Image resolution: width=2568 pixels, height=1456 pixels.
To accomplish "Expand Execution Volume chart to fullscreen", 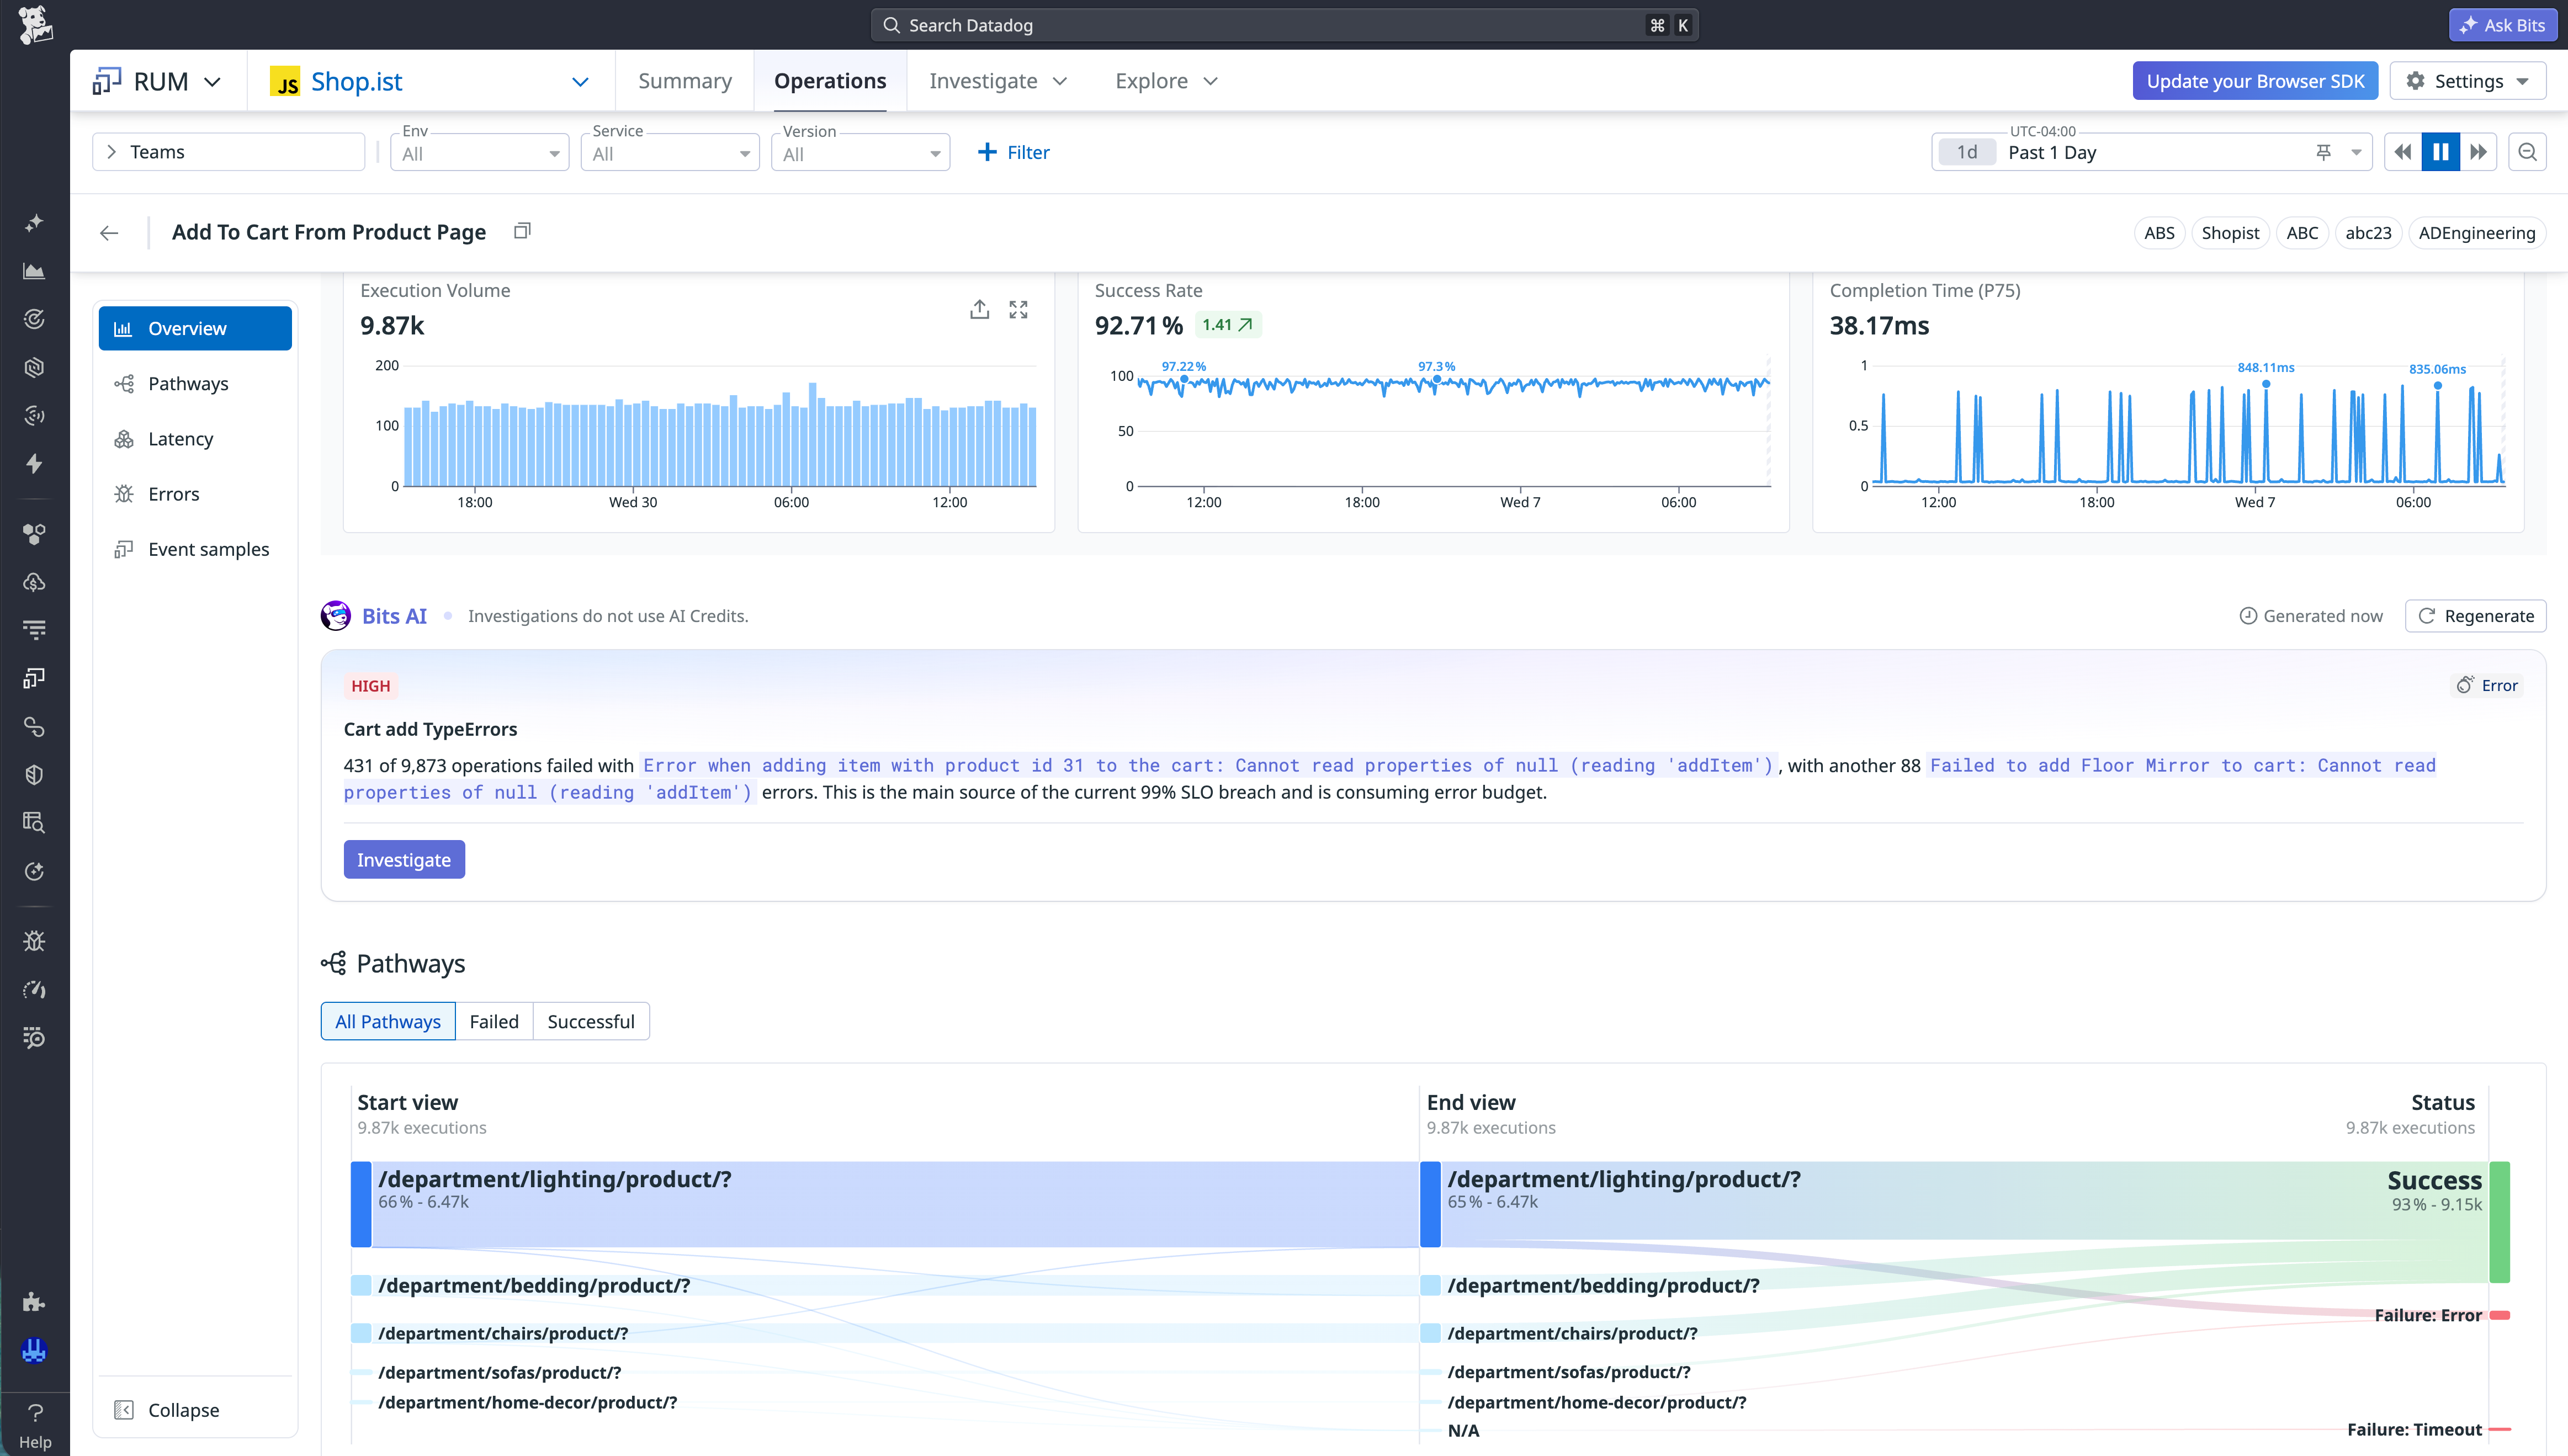I will (x=1018, y=310).
